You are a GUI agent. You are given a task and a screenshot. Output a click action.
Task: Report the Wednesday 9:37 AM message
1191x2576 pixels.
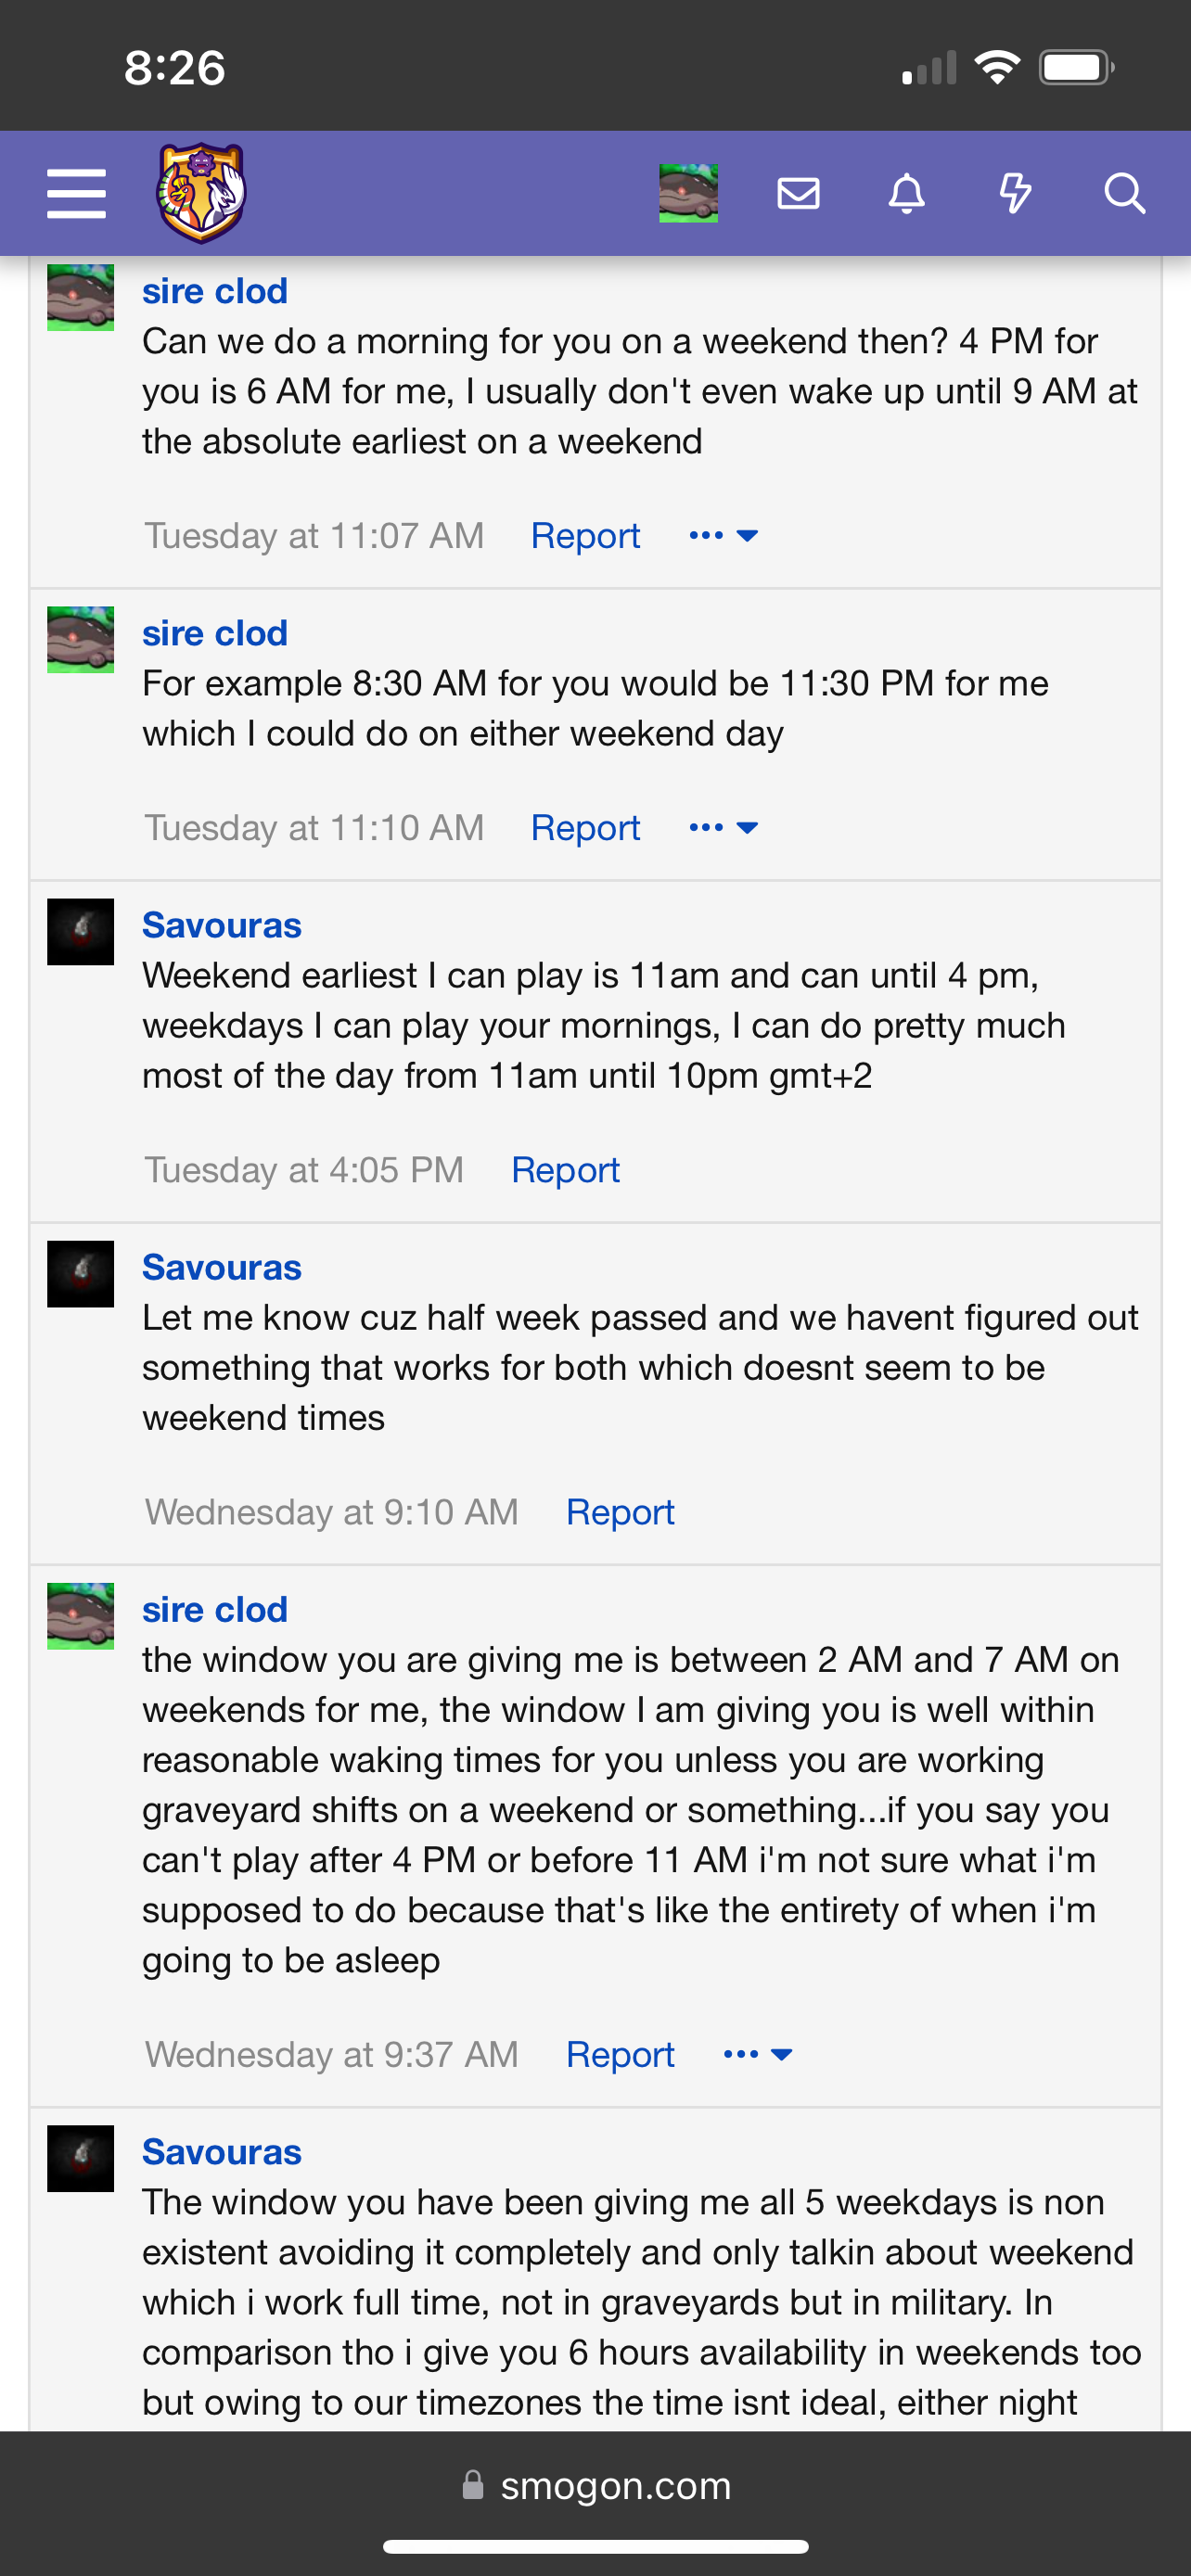[x=620, y=2054]
